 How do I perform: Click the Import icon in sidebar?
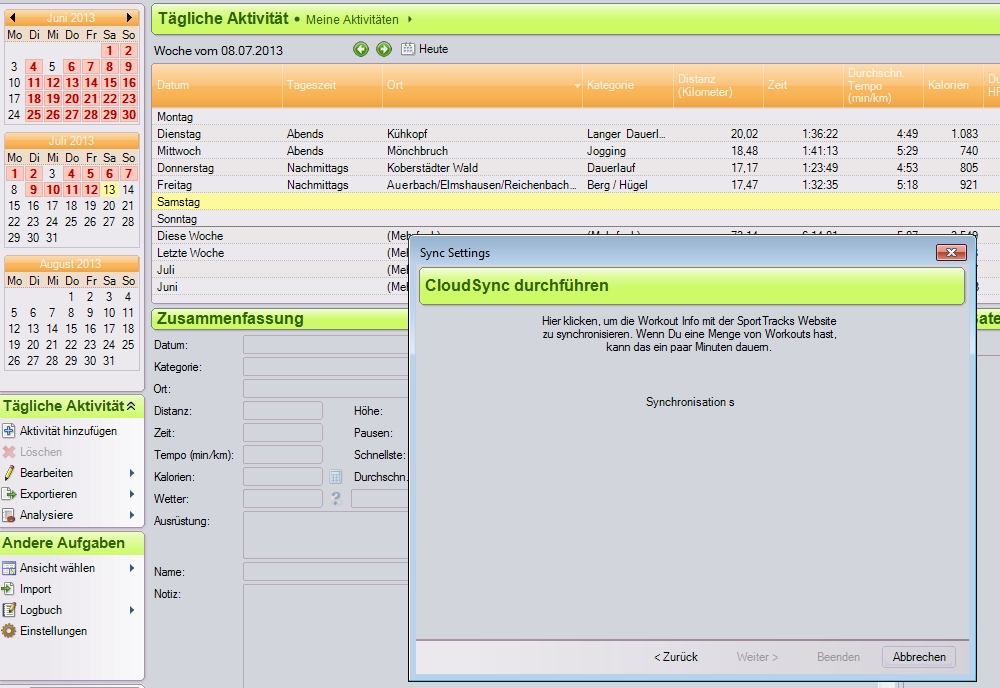[x=9, y=589]
